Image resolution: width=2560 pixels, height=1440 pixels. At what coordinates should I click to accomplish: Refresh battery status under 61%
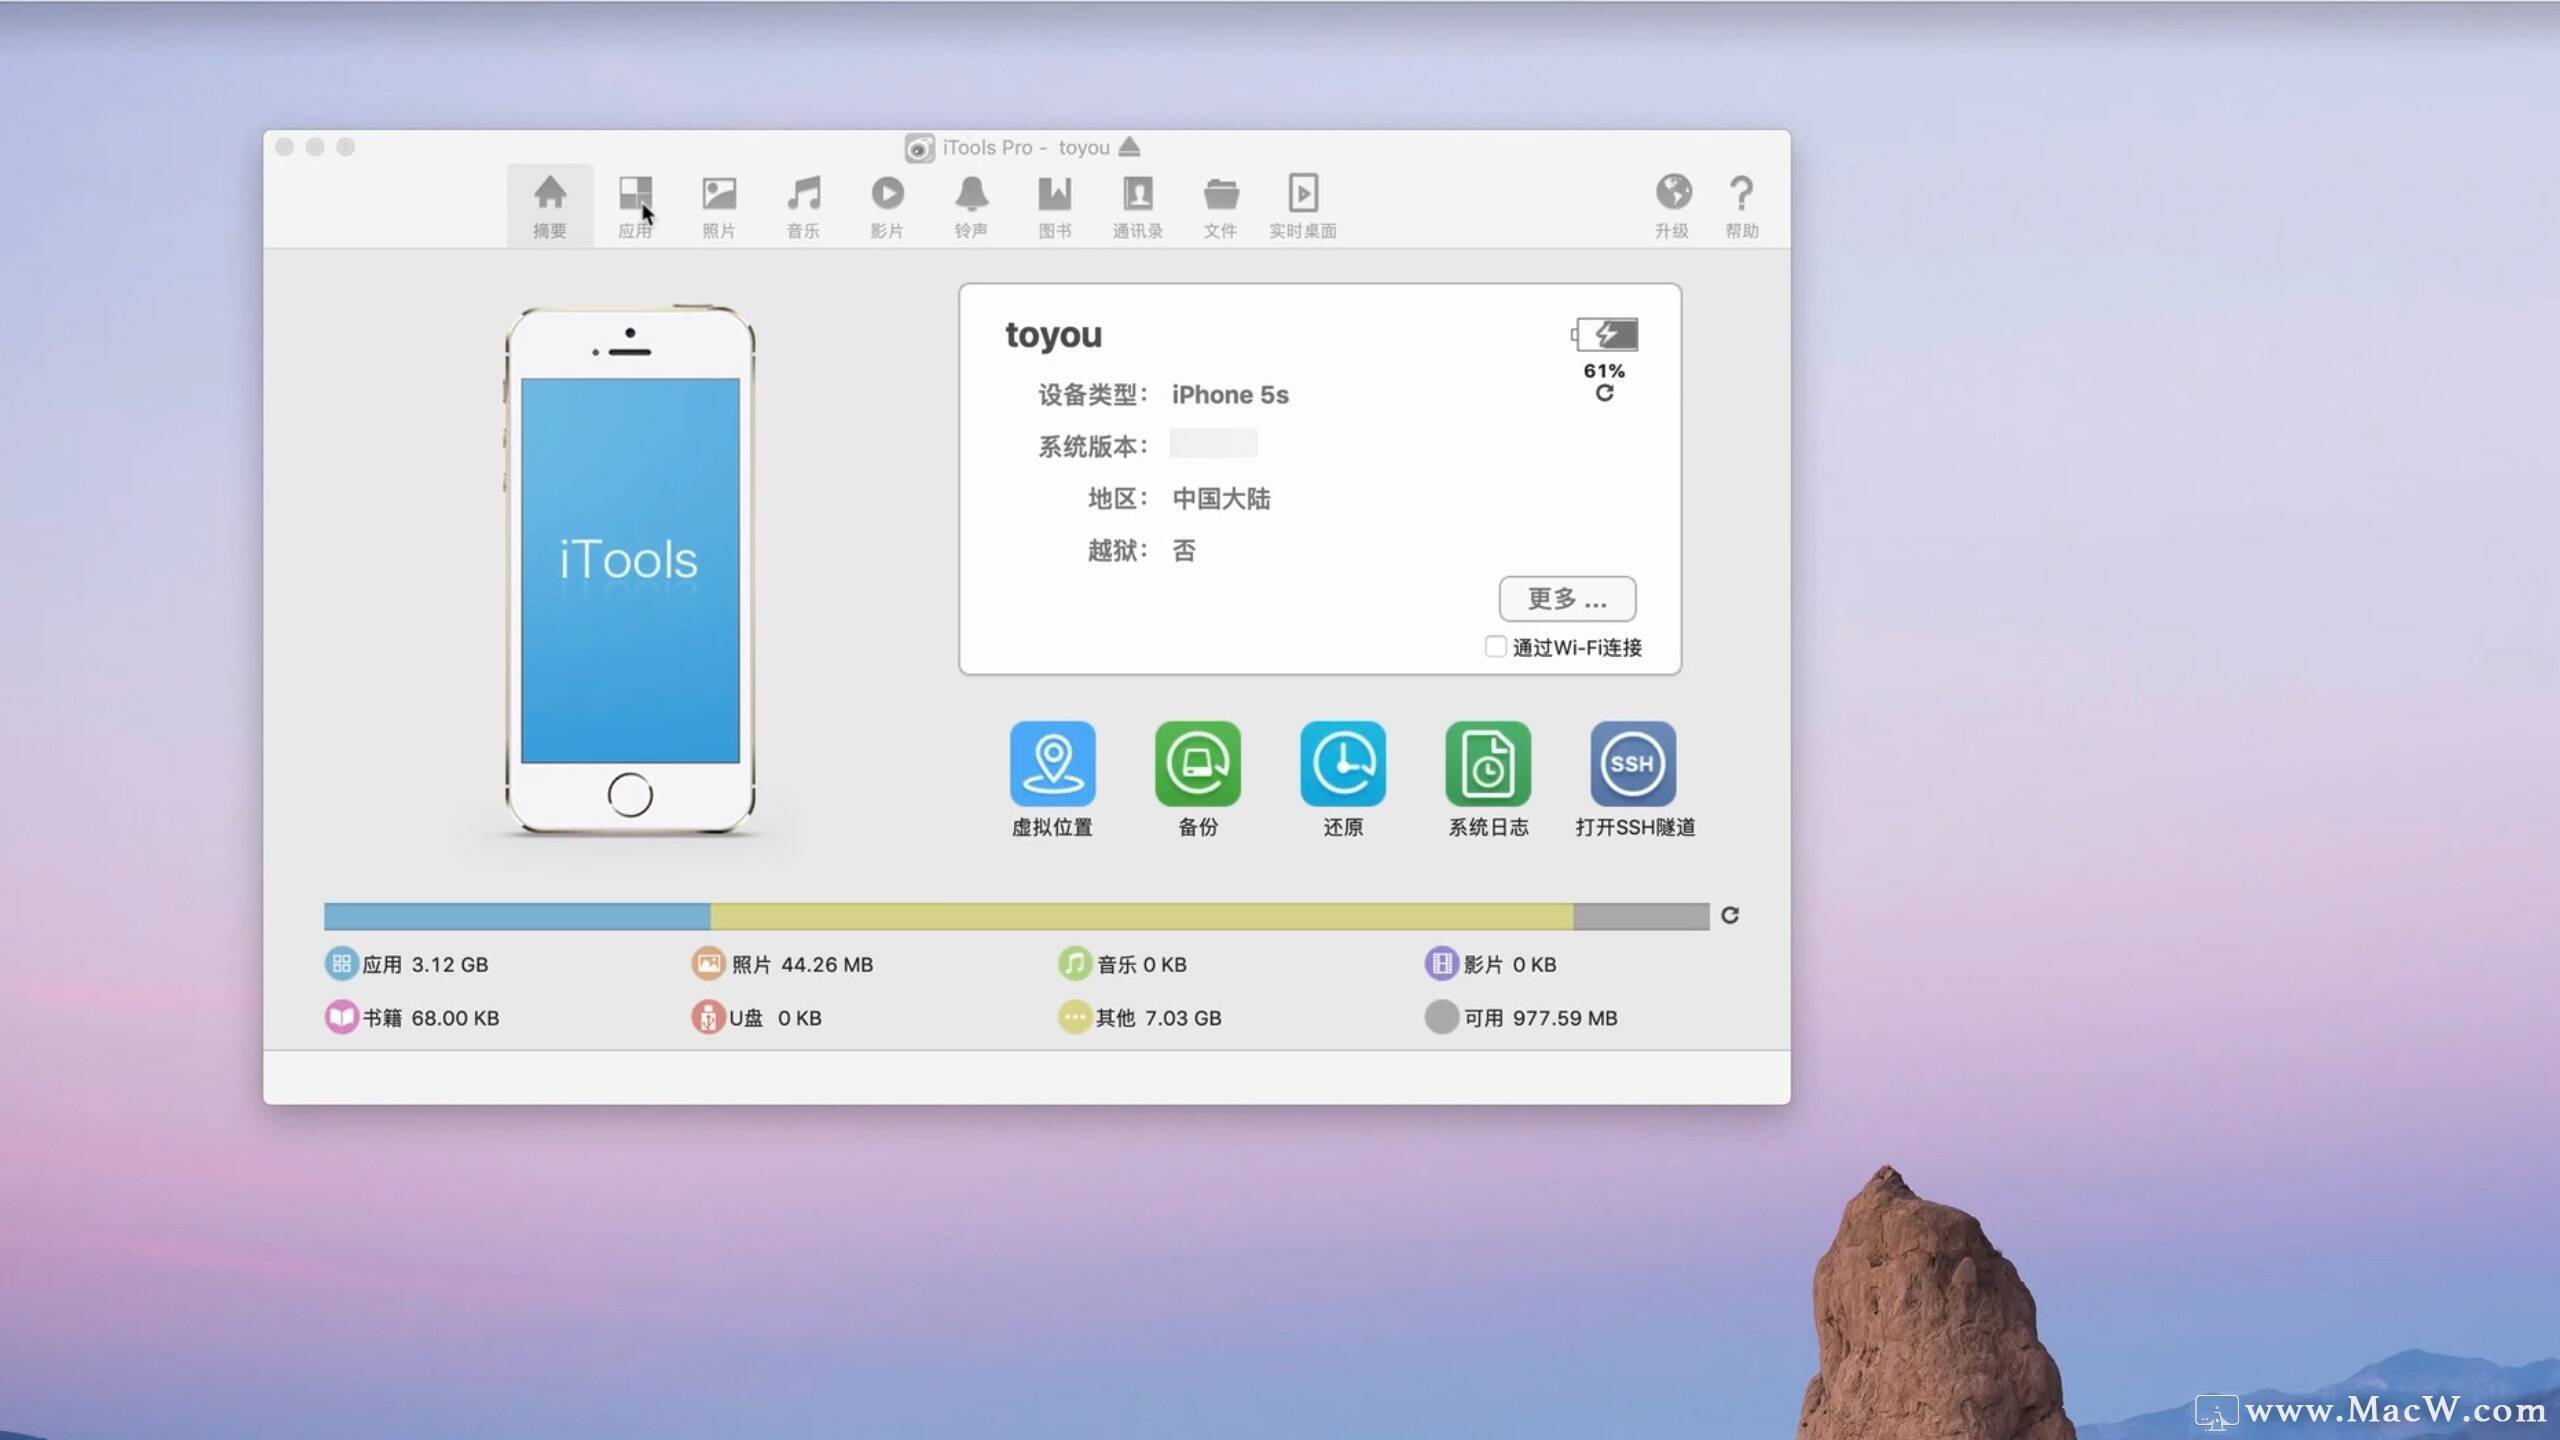pos(1604,393)
